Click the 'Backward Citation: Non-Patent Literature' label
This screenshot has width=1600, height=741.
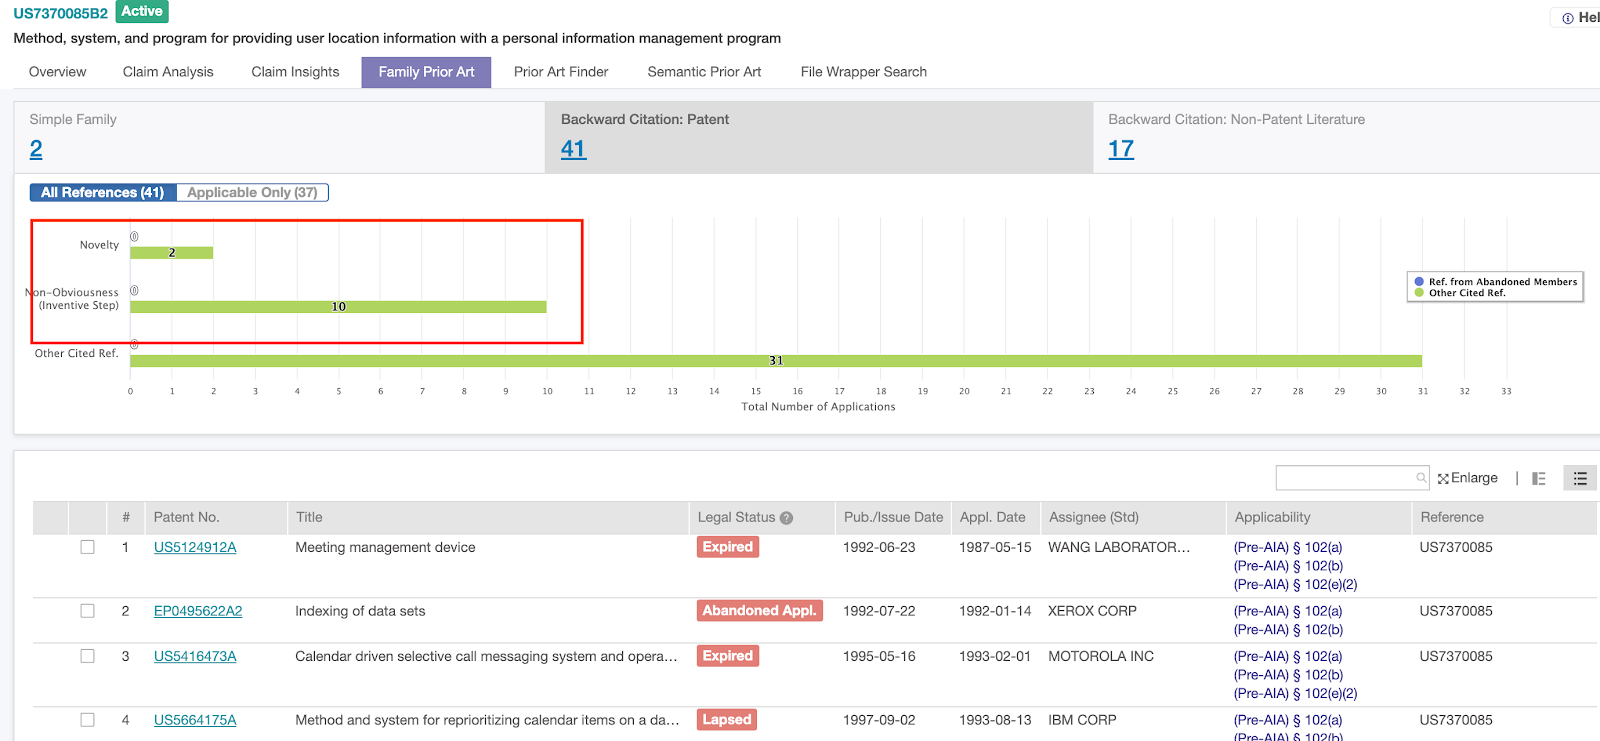point(1236,119)
